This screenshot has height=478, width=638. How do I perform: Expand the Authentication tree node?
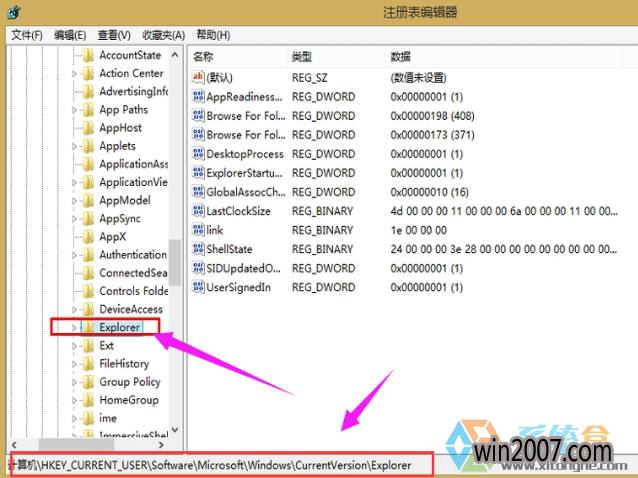tap(74, 255)
